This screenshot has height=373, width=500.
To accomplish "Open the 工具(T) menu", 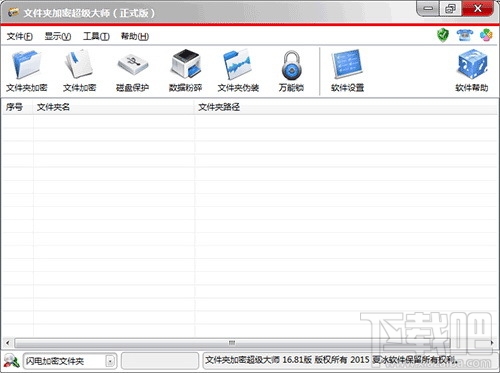I will pos(96,36).
